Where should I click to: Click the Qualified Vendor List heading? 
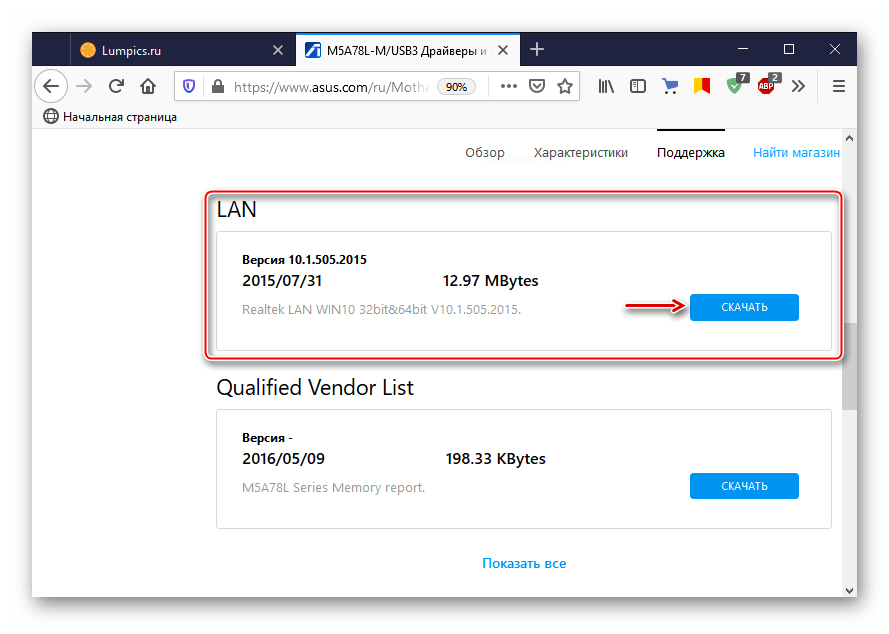(x=315, y=388)
